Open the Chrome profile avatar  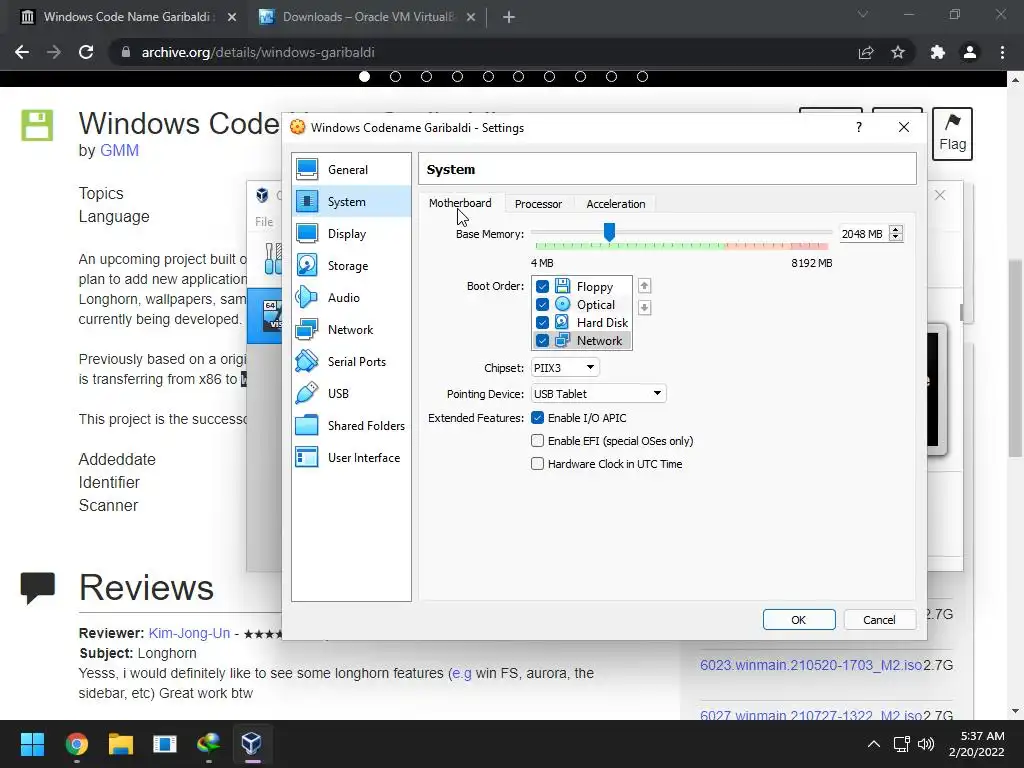970,52
